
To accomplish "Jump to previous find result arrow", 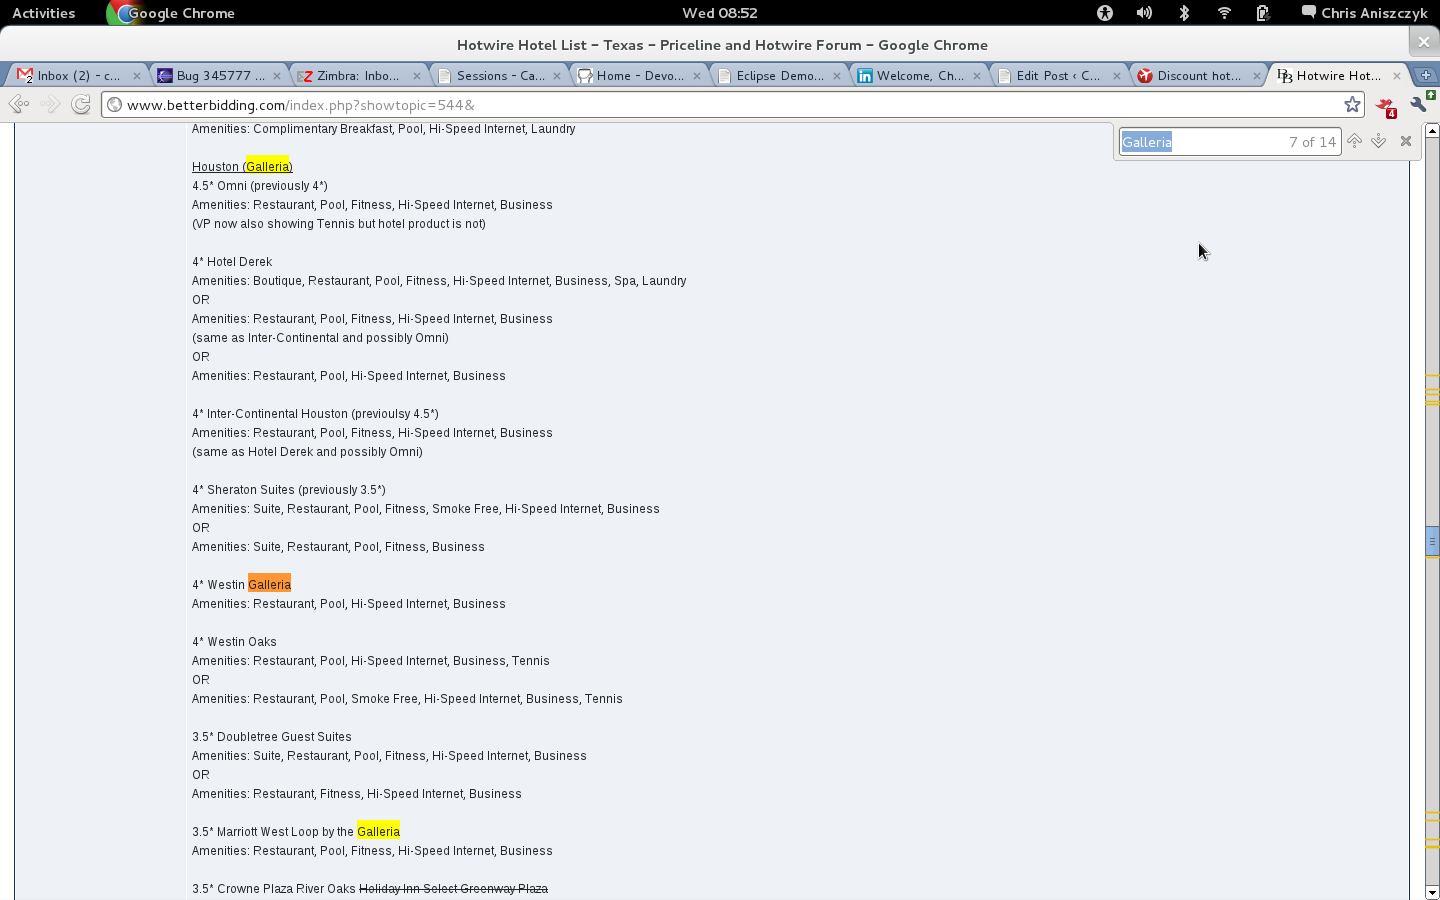I will pyautogui.click(x=1354, y=141).
